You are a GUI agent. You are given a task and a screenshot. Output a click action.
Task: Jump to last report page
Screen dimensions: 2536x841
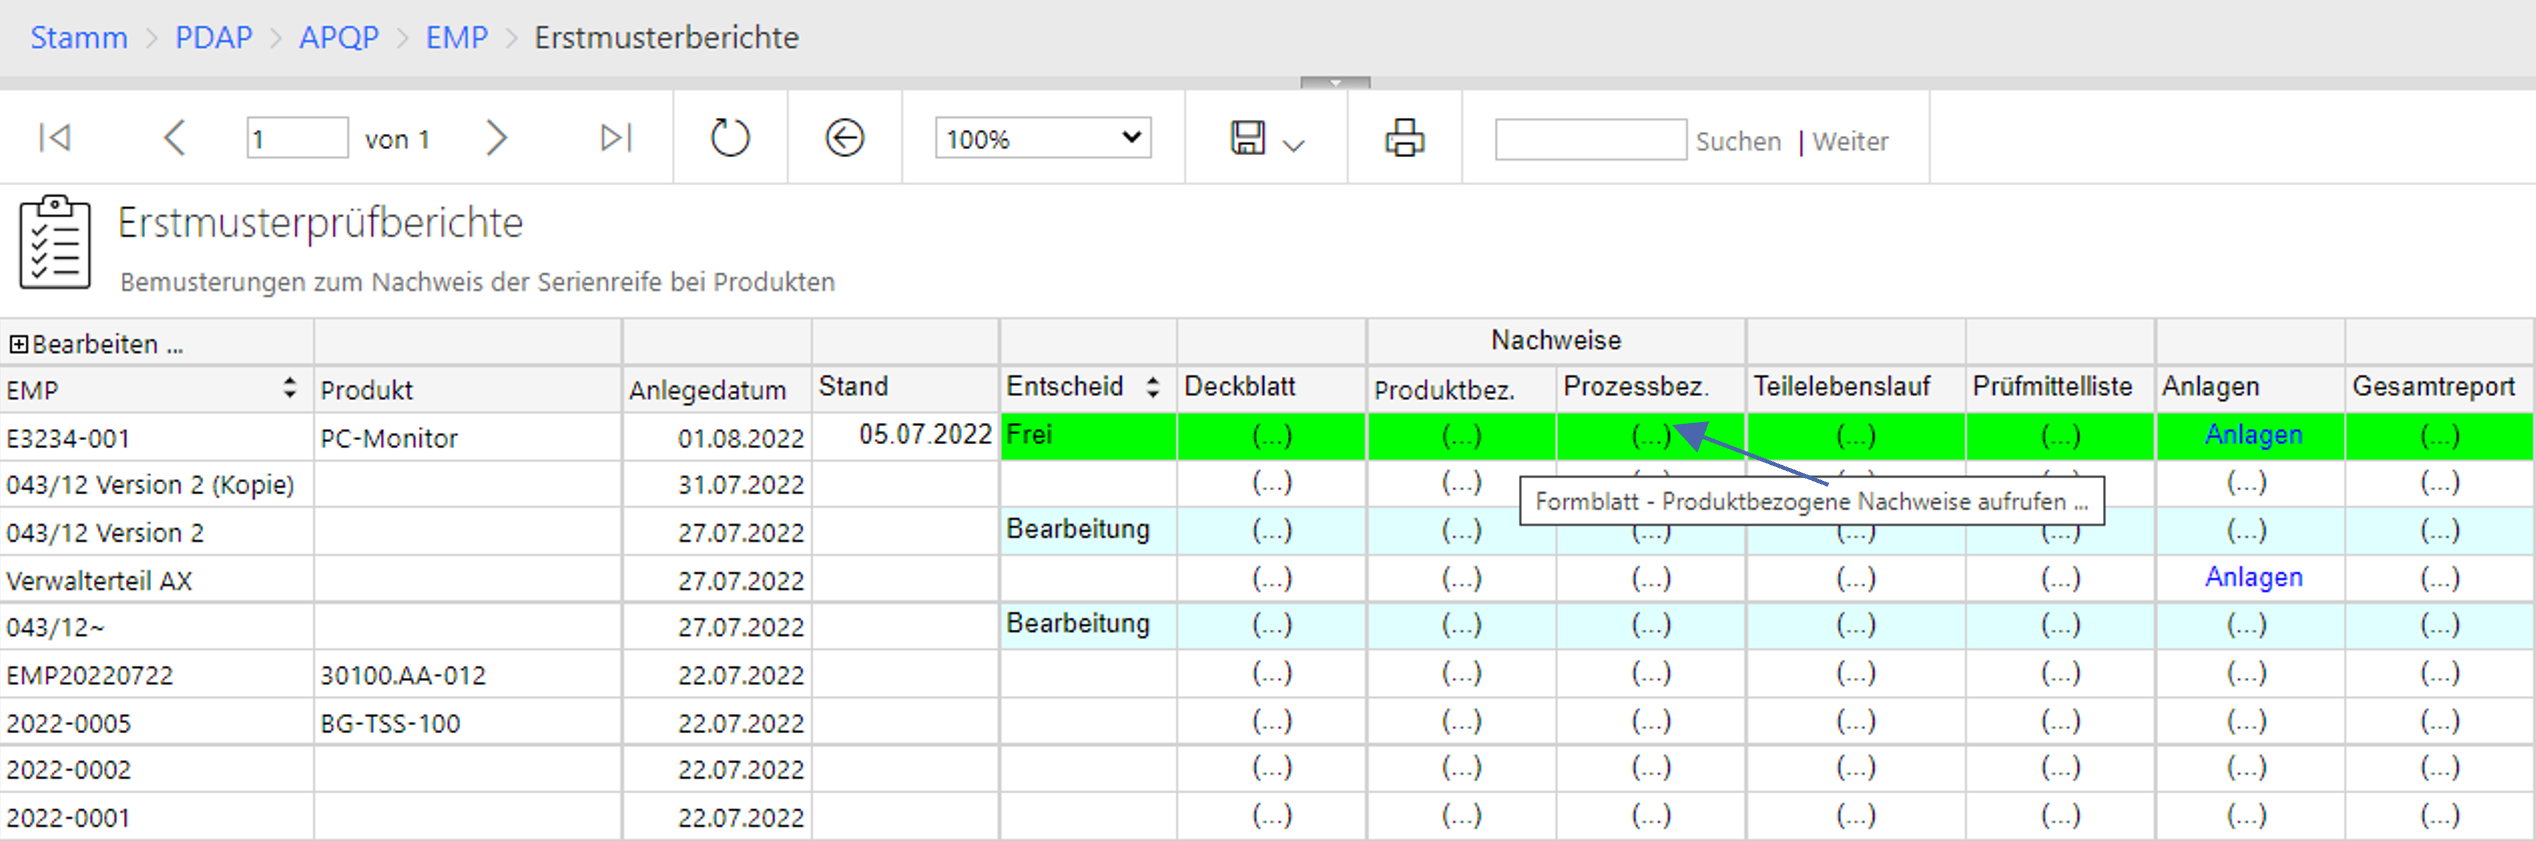click(x=616, y=137)
